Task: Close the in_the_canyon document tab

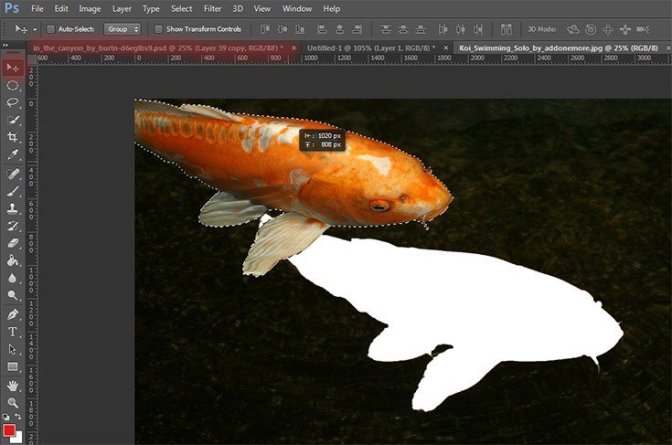Action: pos(294,48)
